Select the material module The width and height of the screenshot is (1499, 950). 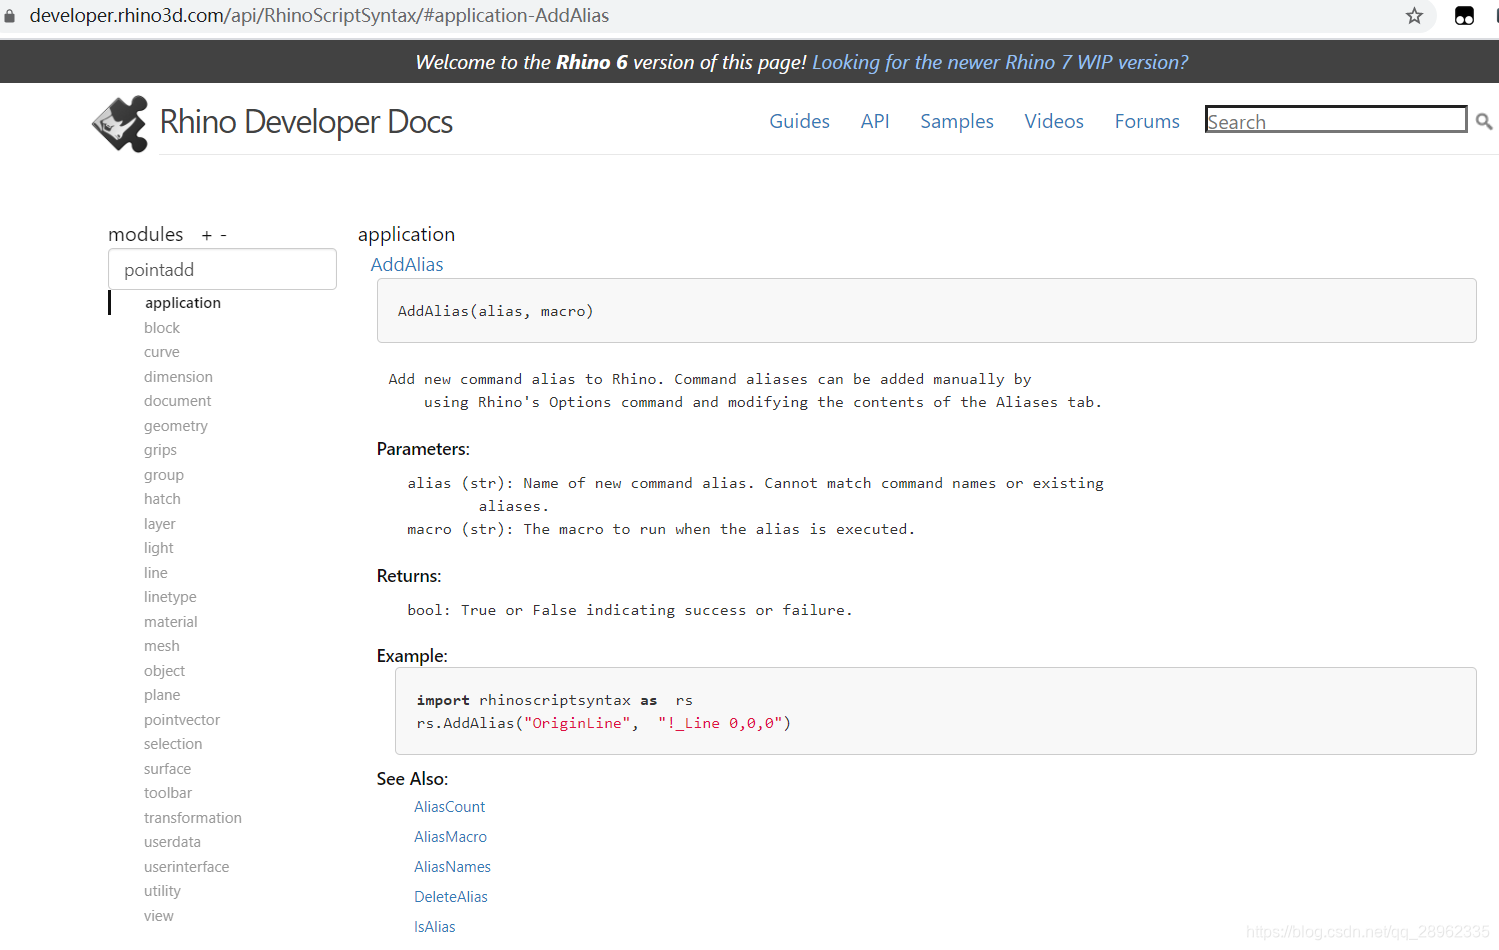point(171,622)
